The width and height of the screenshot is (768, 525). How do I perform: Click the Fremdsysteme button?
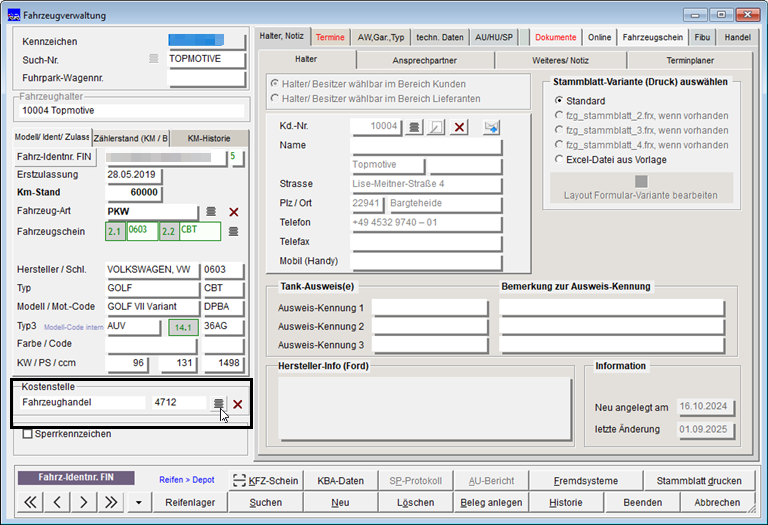pyautogui.click(x=586, y=481)
